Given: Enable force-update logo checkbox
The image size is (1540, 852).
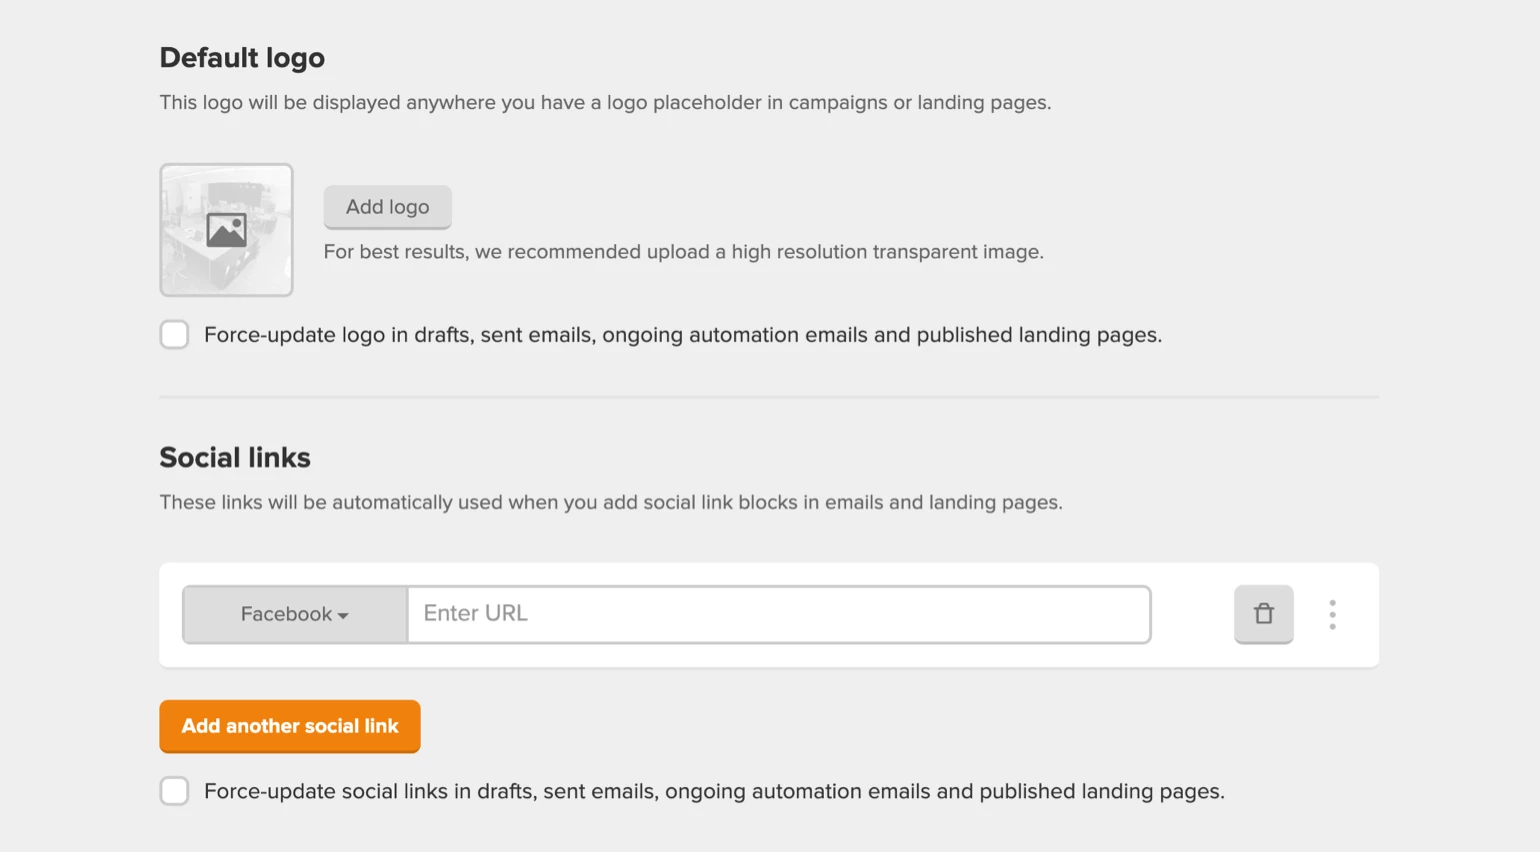Looking at the screenshot, I should [174, 335].
